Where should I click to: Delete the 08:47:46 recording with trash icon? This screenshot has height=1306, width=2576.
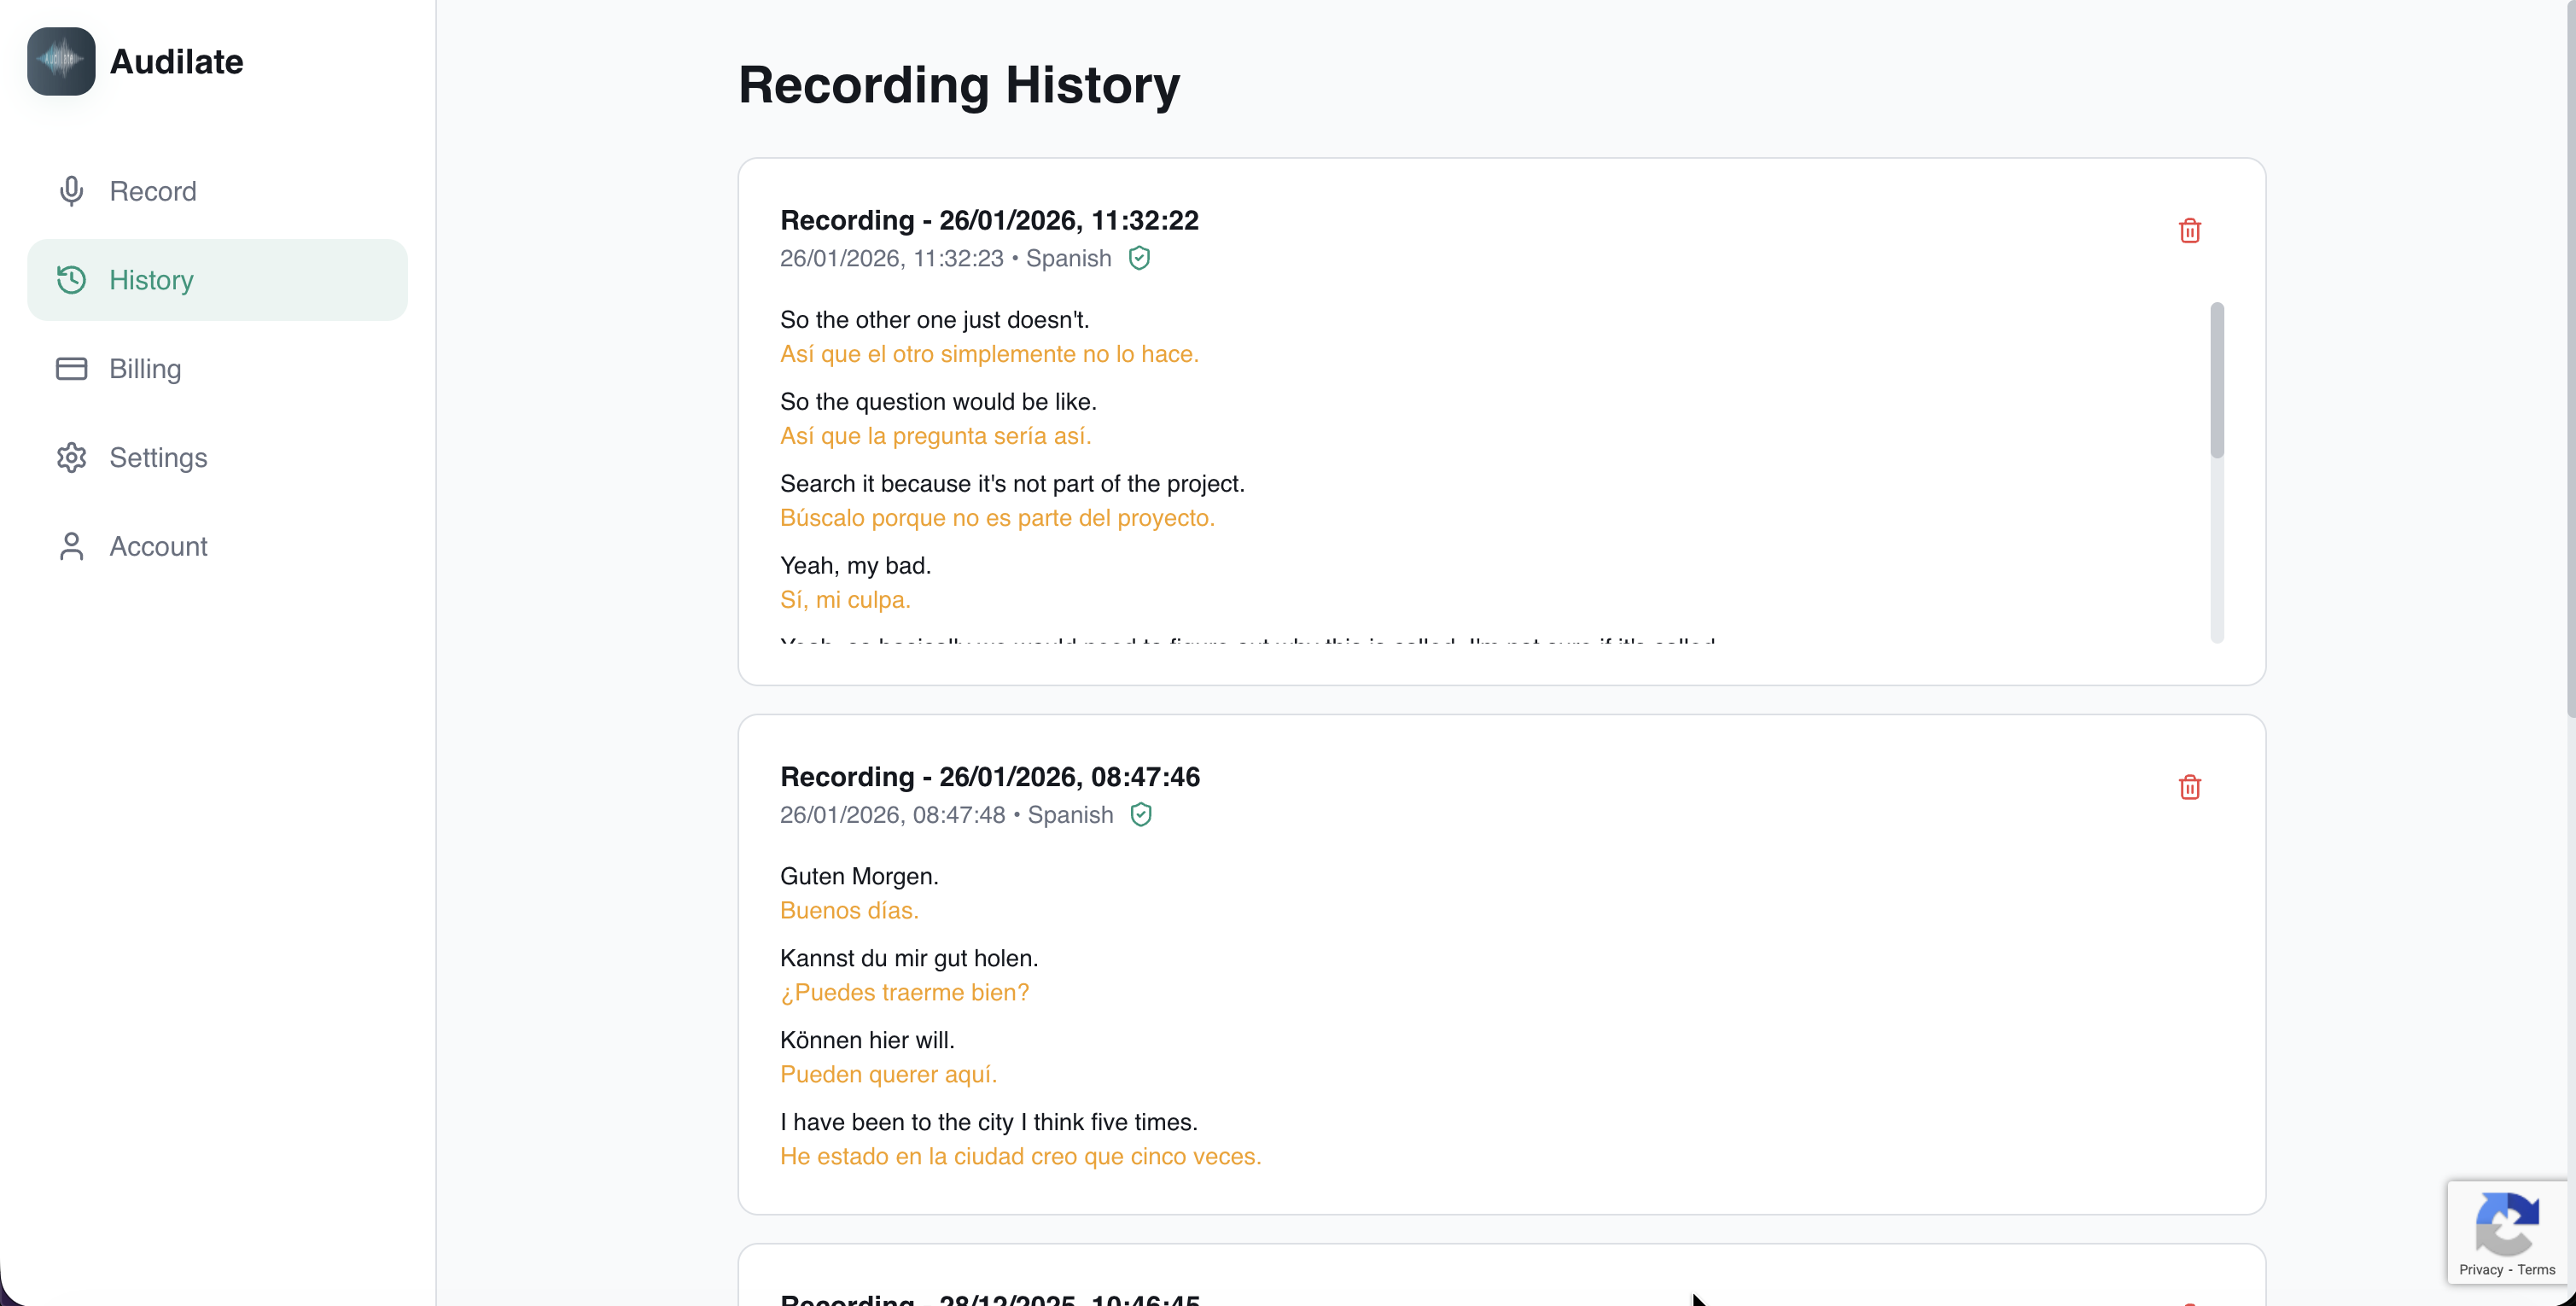pyautogui.click(x=2190, y=787)
